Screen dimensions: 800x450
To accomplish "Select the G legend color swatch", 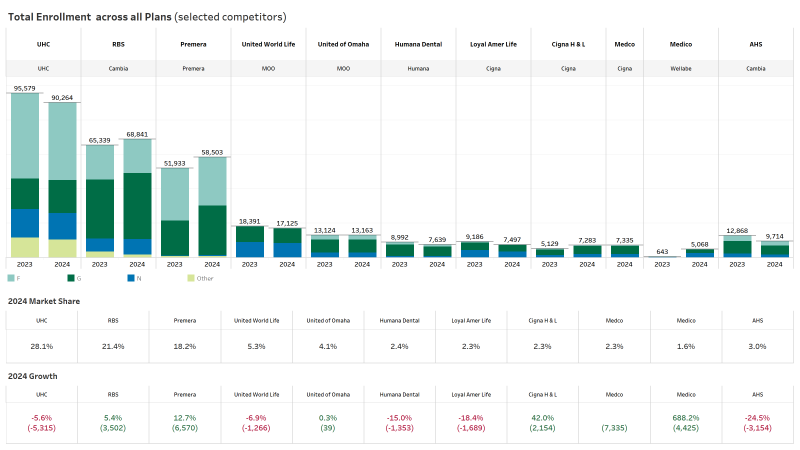I will click(71, 278).
